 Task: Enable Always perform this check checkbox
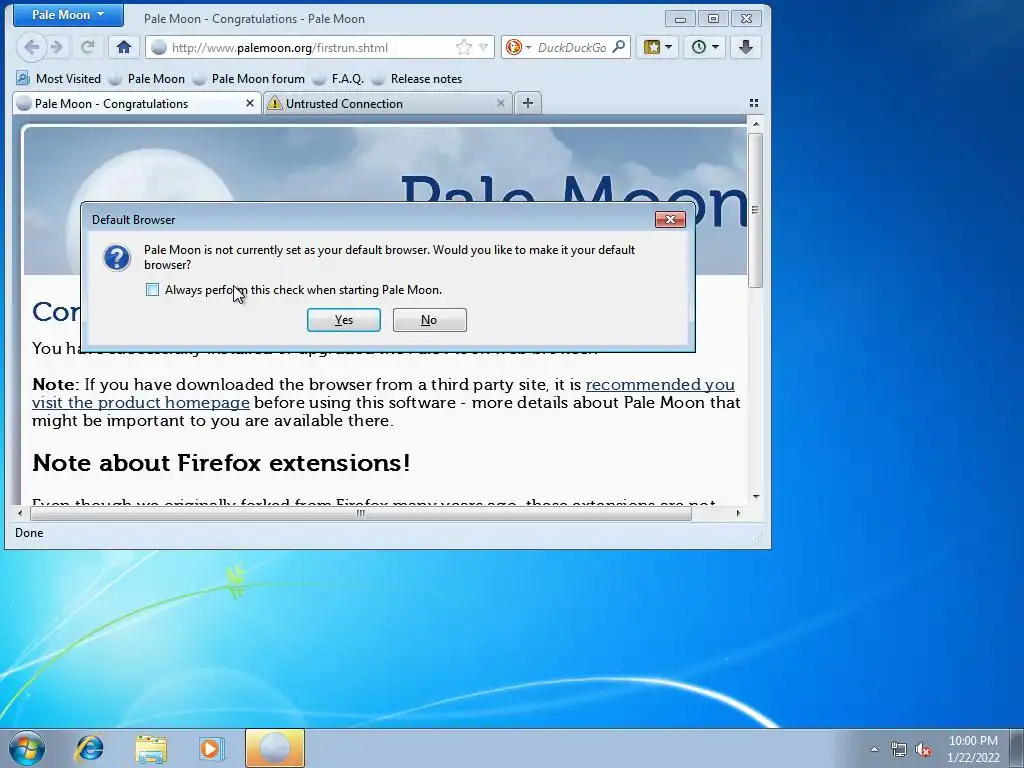(x=152, y=289)
